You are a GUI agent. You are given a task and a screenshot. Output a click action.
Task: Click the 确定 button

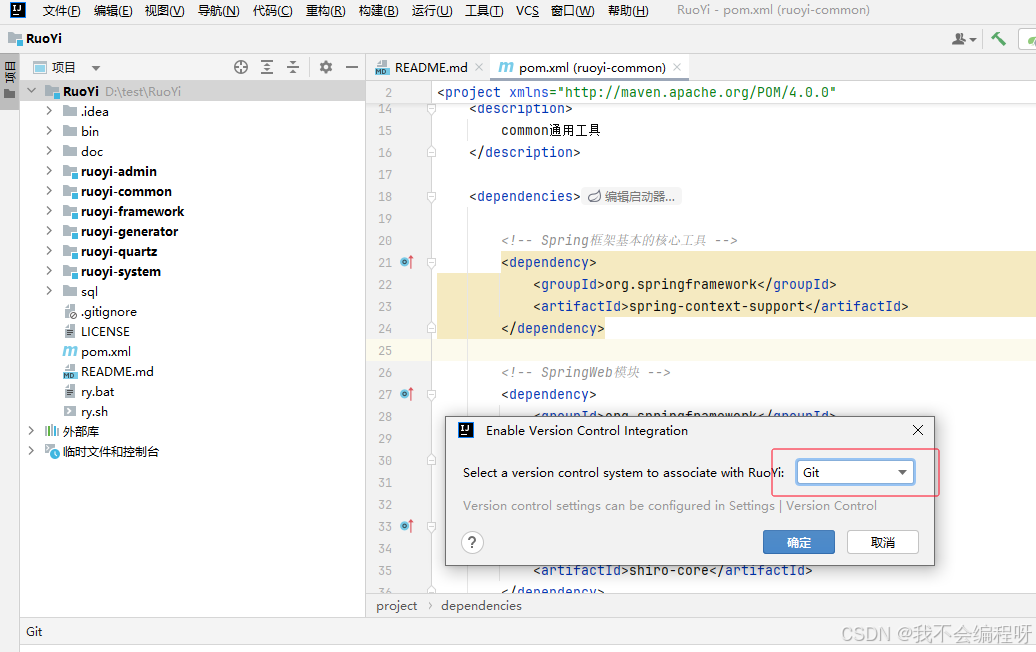[x=799, y=542]
